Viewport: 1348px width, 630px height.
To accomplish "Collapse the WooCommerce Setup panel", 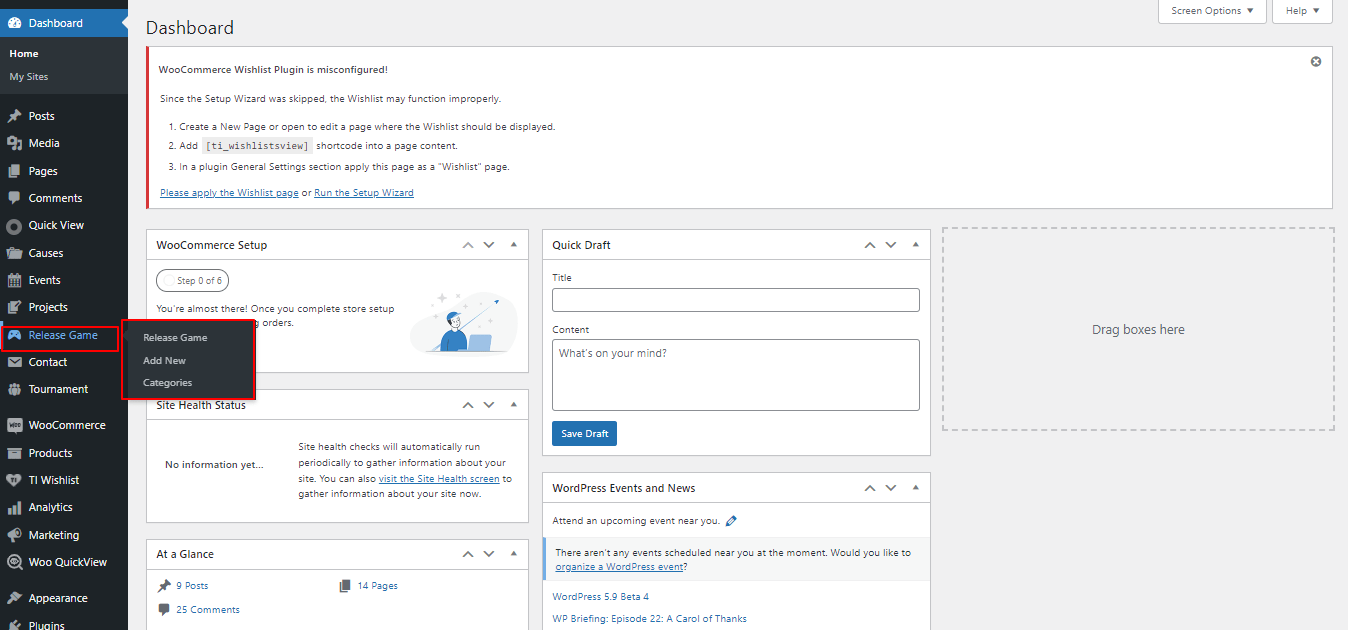I will click(514, 245).
